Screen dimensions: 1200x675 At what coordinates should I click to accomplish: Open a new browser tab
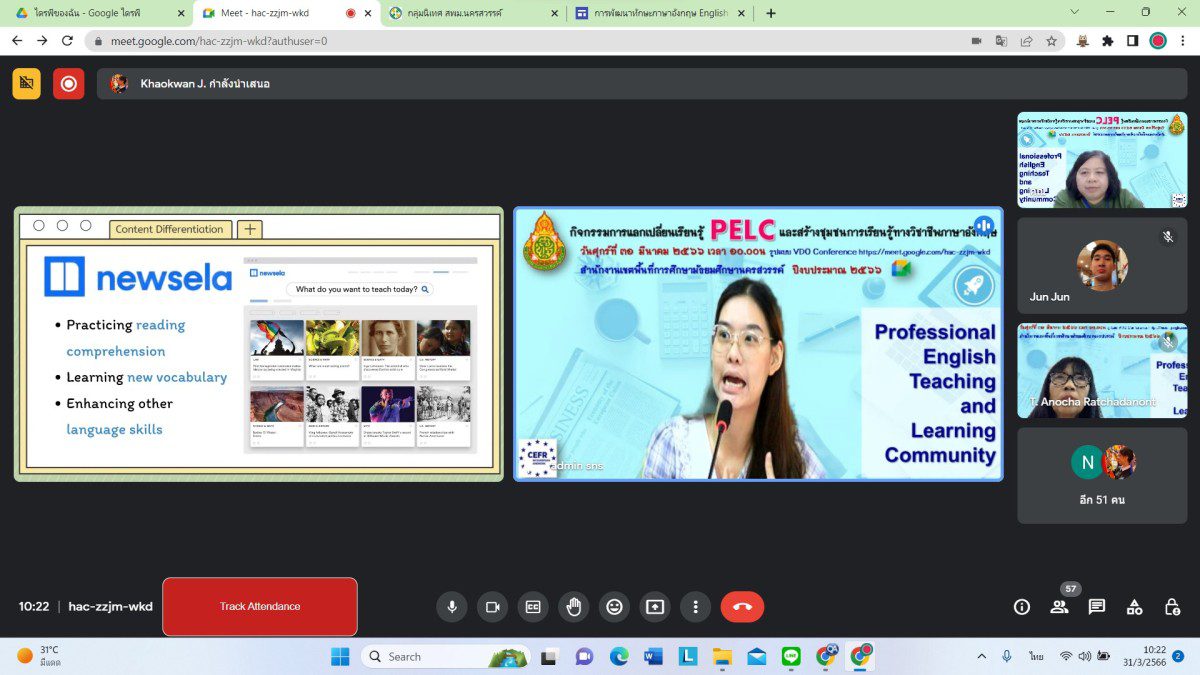coord(770,13)
